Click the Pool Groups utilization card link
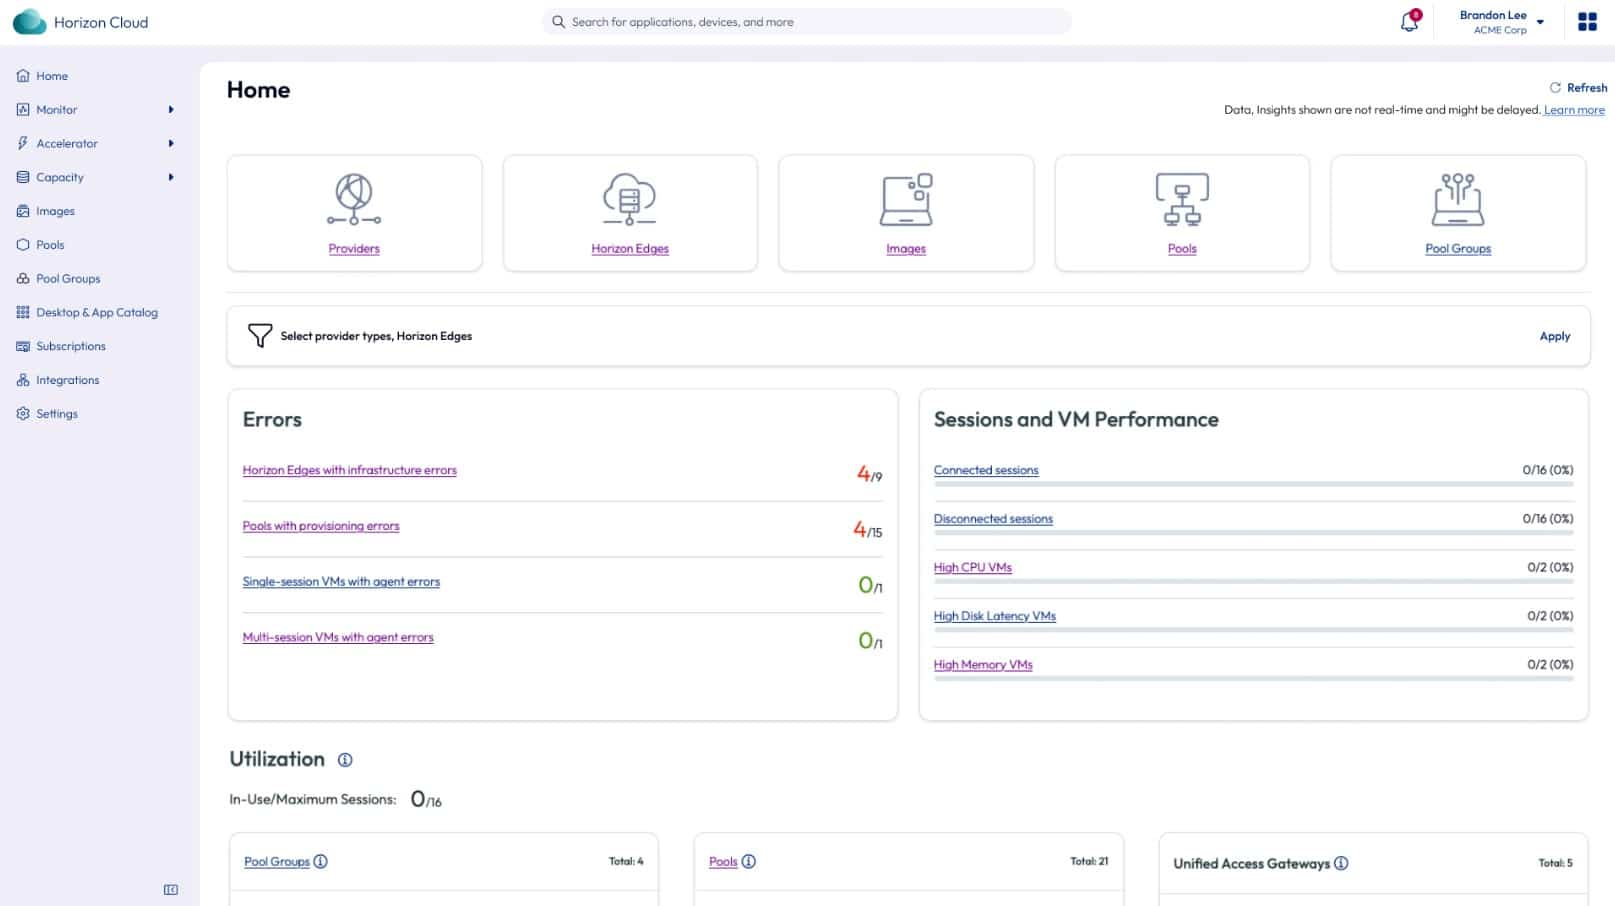Viewport: 1615px width, 906px height. coord(277,861)
